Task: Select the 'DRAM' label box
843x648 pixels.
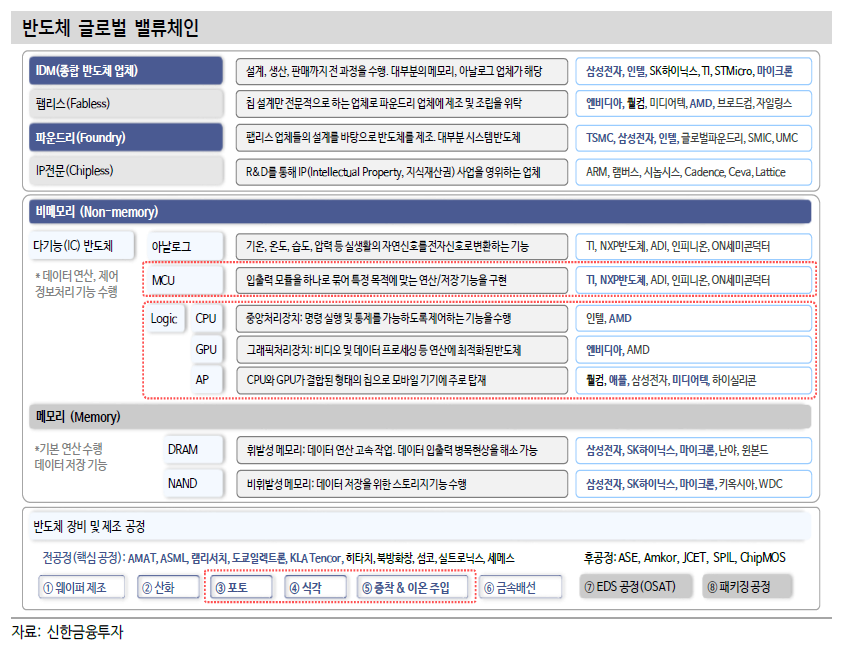Action: (x=192, y=450)
